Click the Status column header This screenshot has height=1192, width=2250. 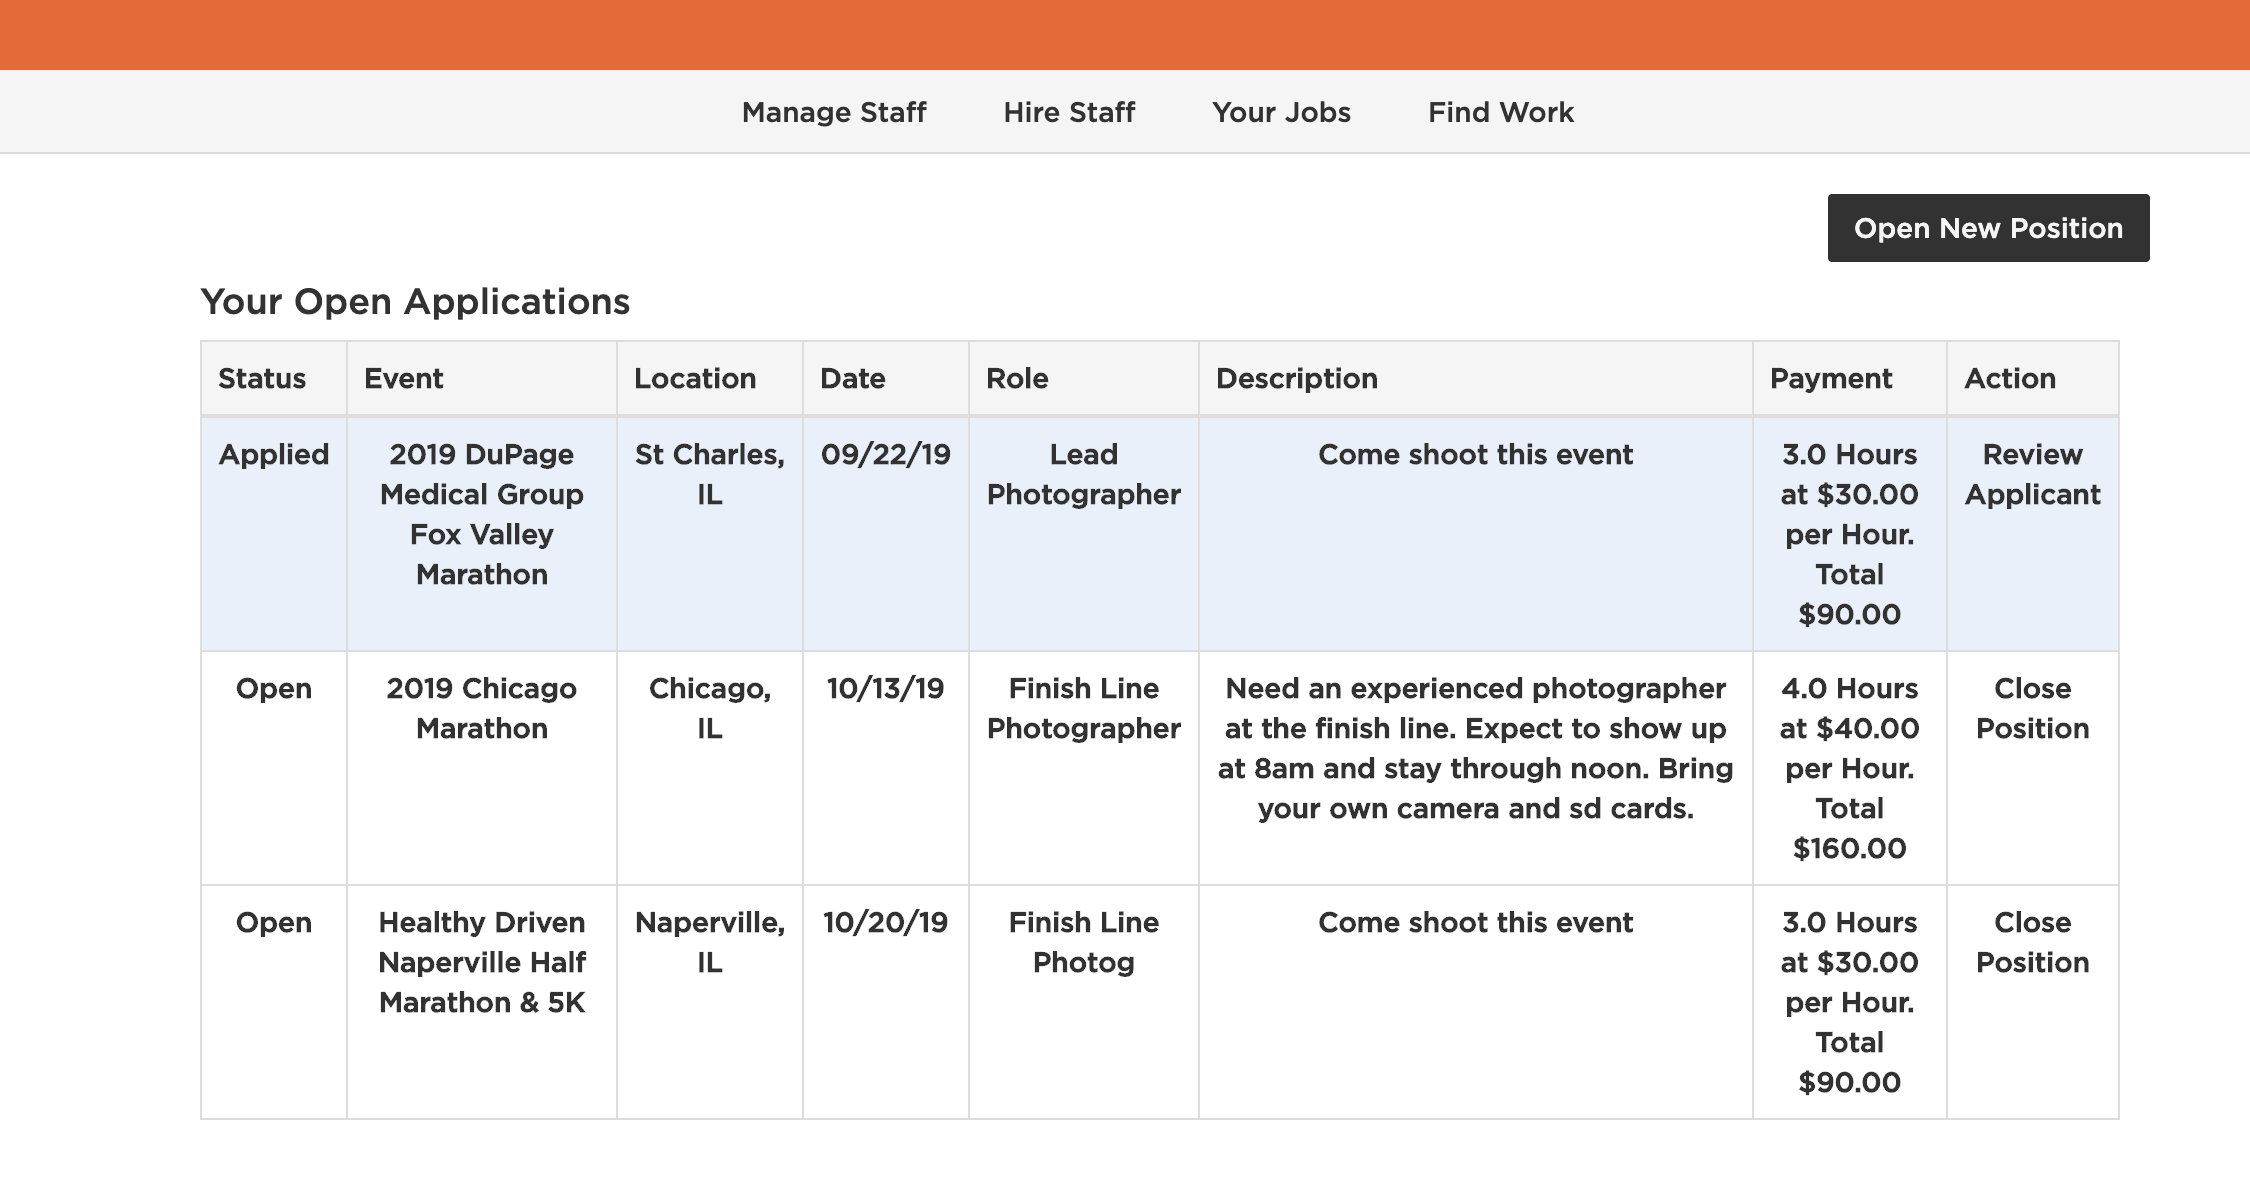pos(262,378)
